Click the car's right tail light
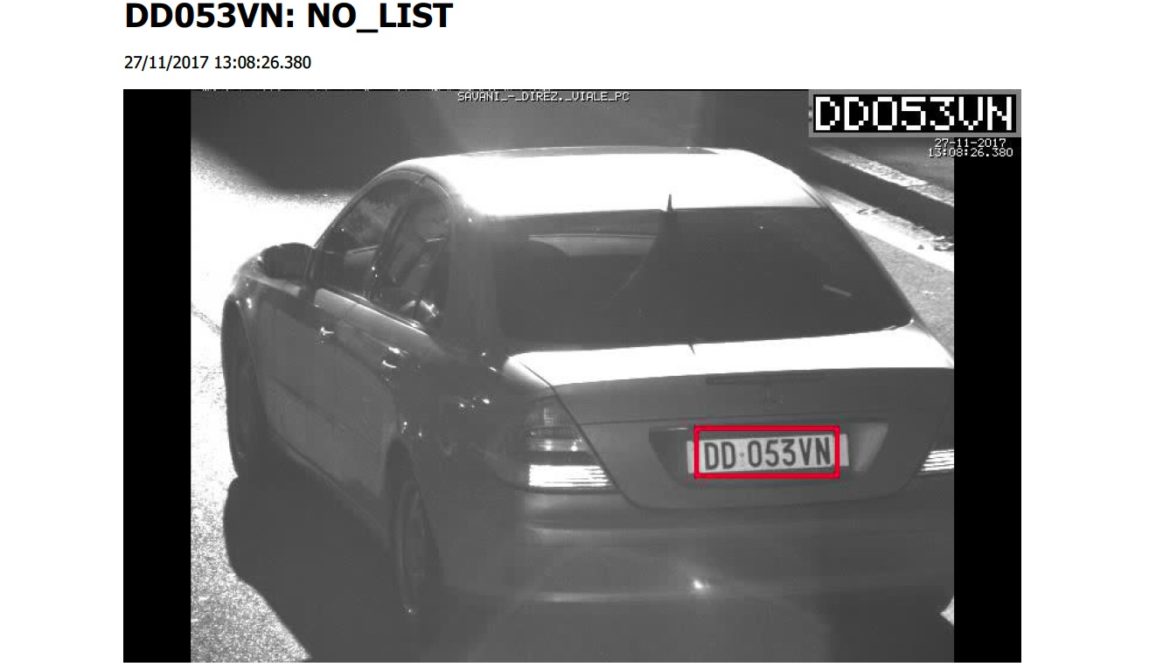 click(937, 460)
